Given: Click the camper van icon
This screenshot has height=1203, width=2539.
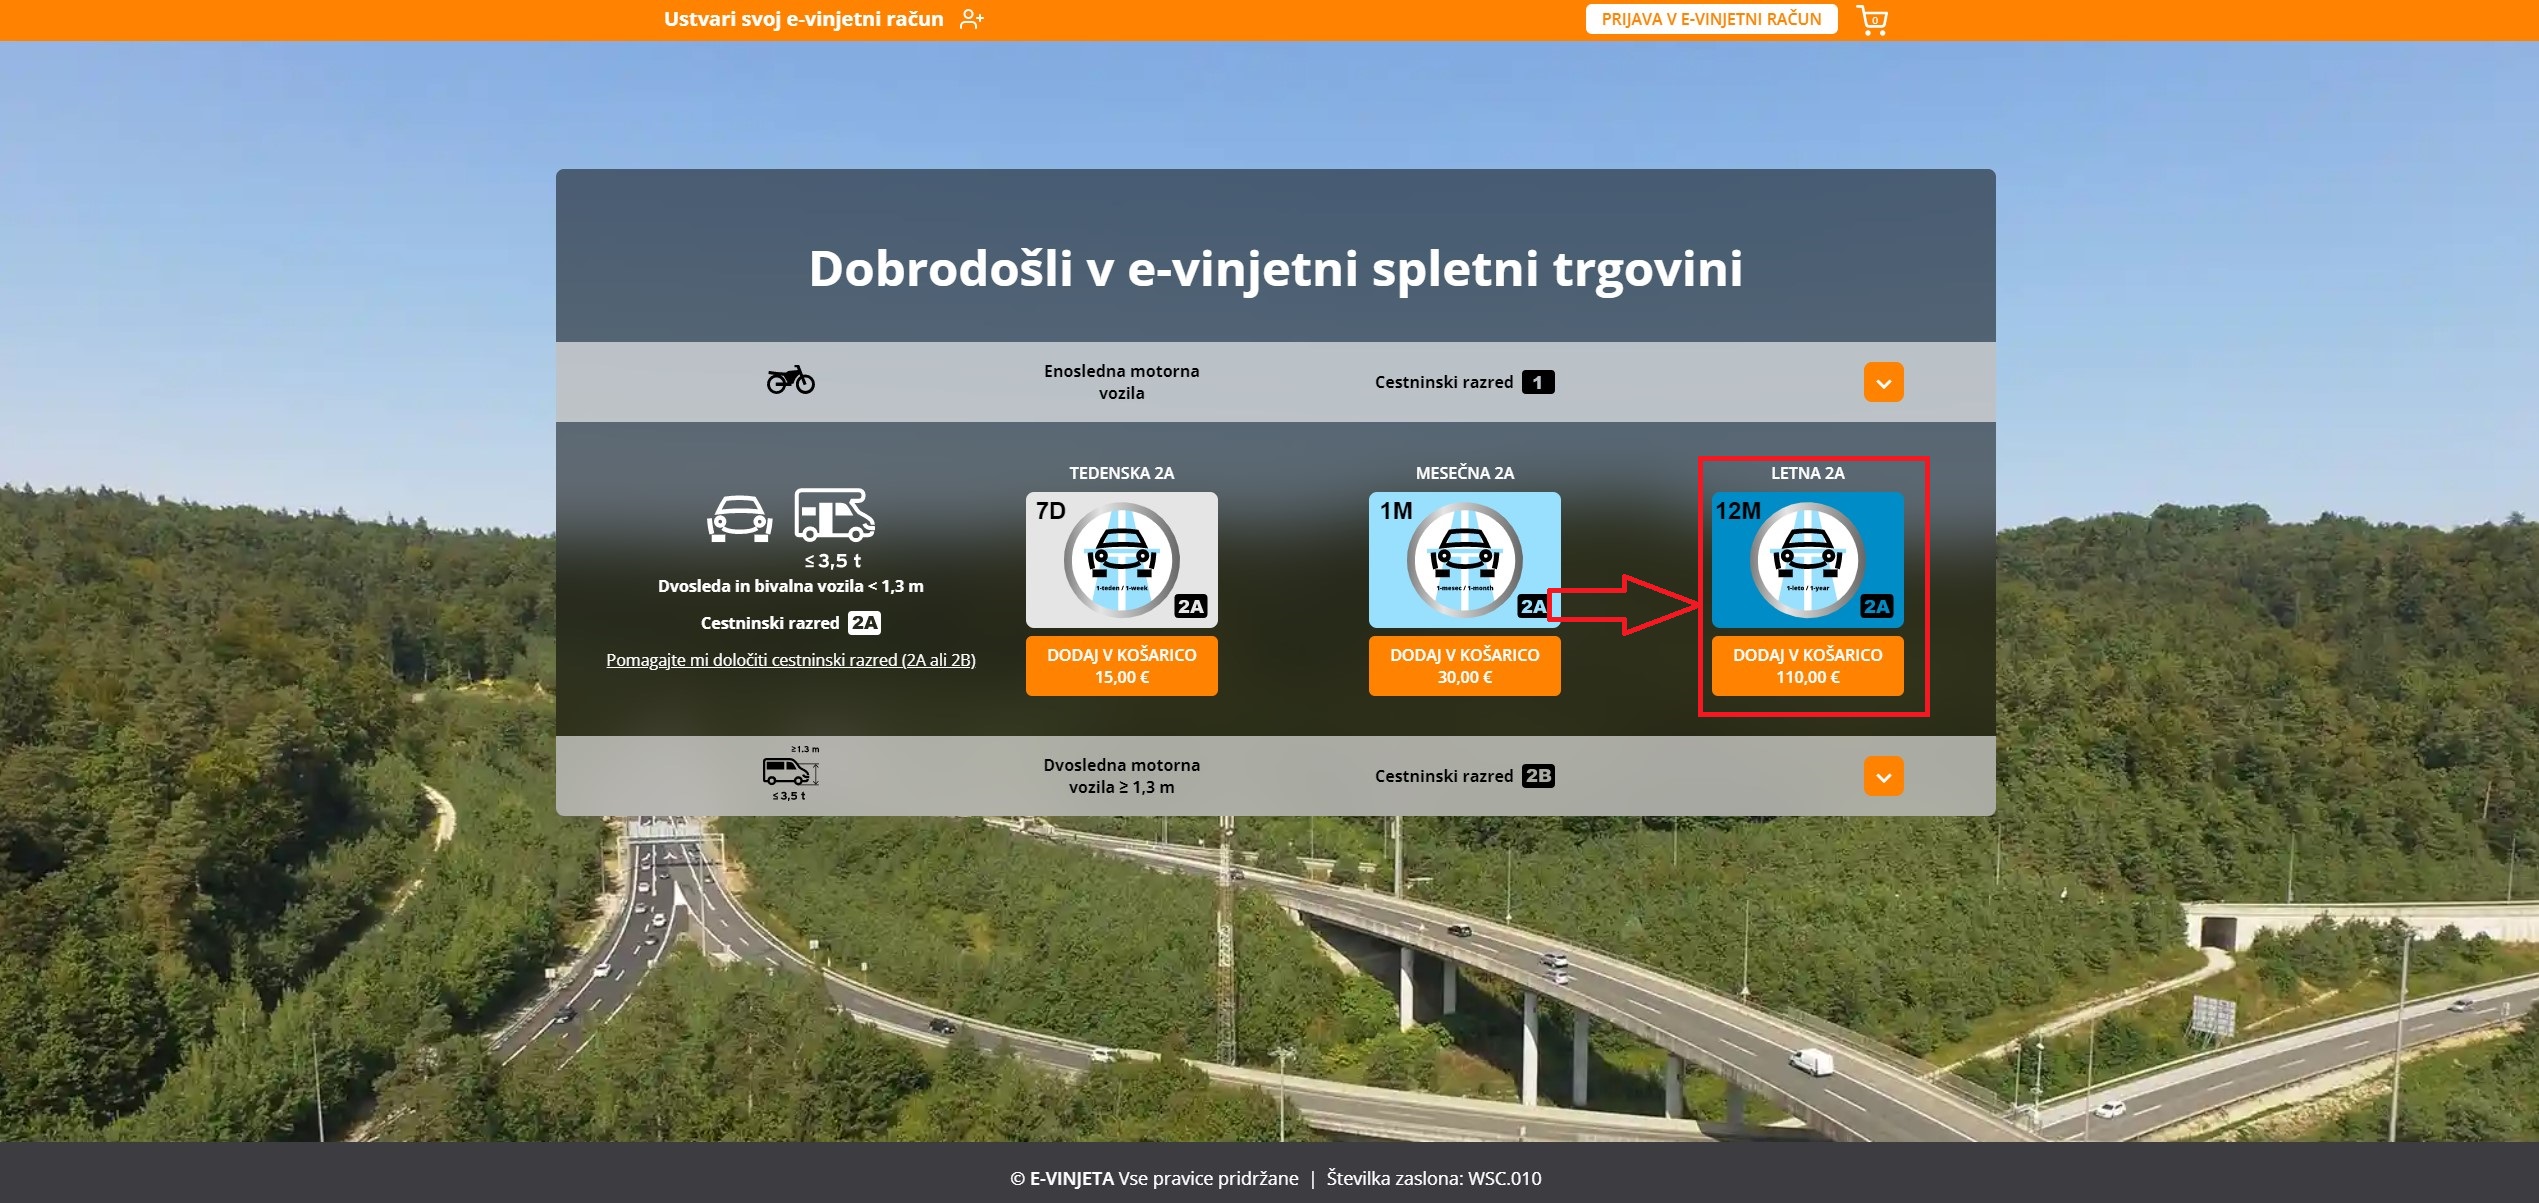Looking at the screenshot, I should coord(833,515).
